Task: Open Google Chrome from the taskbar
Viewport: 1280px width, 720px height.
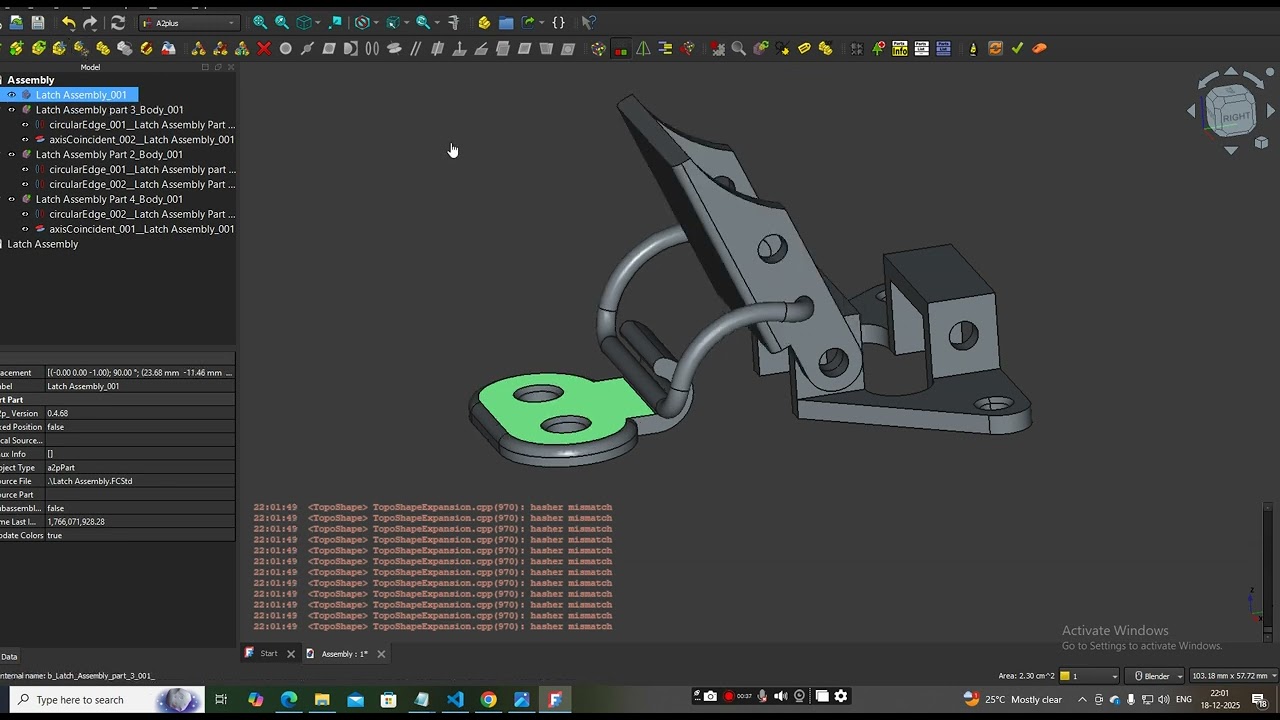Action: (488, 700)
